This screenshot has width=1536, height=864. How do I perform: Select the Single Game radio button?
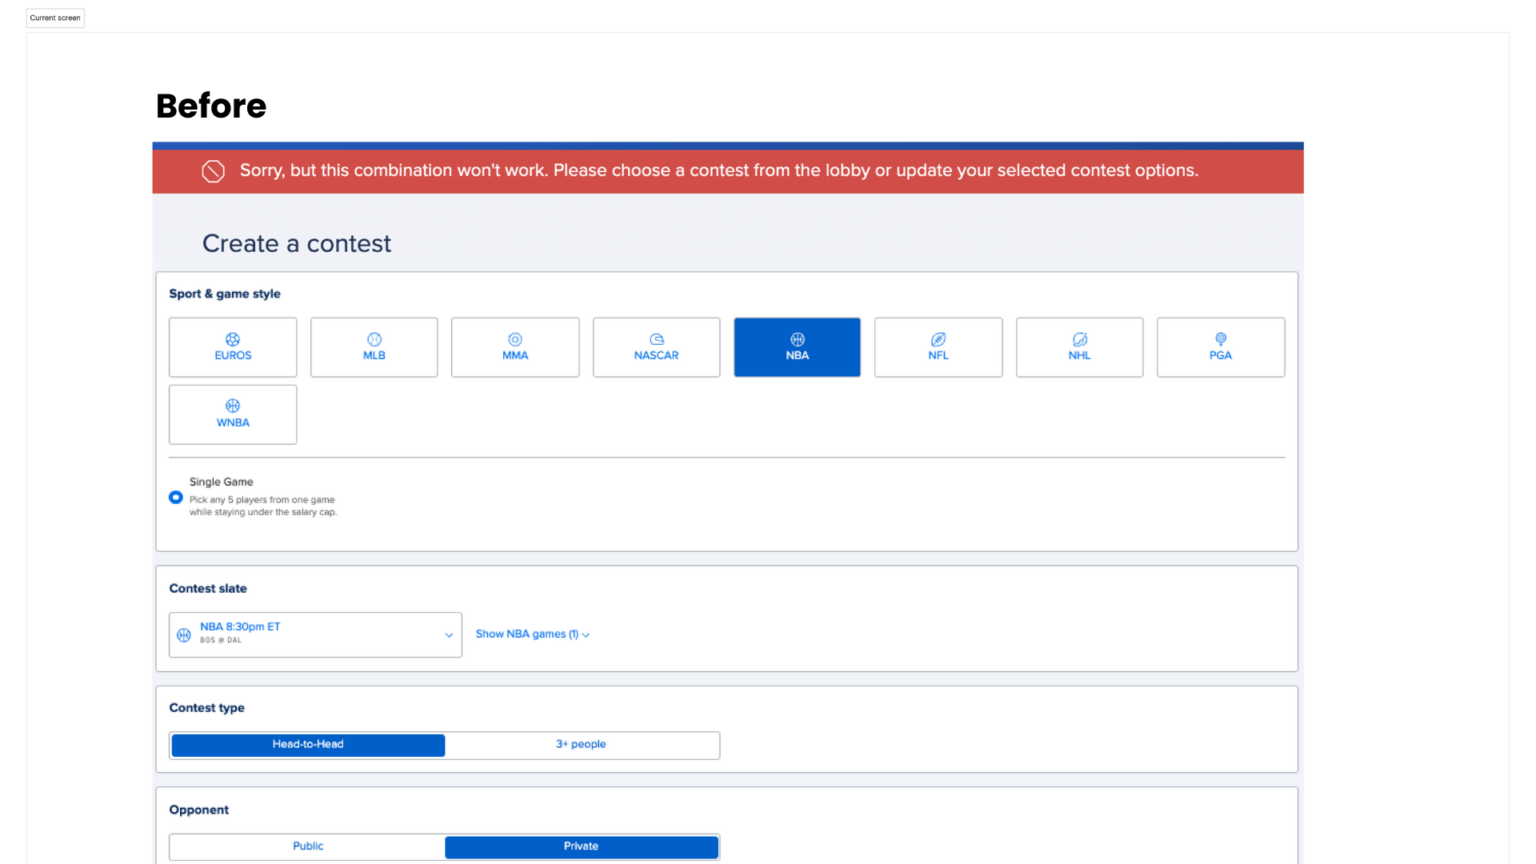(x=176, y=497)
